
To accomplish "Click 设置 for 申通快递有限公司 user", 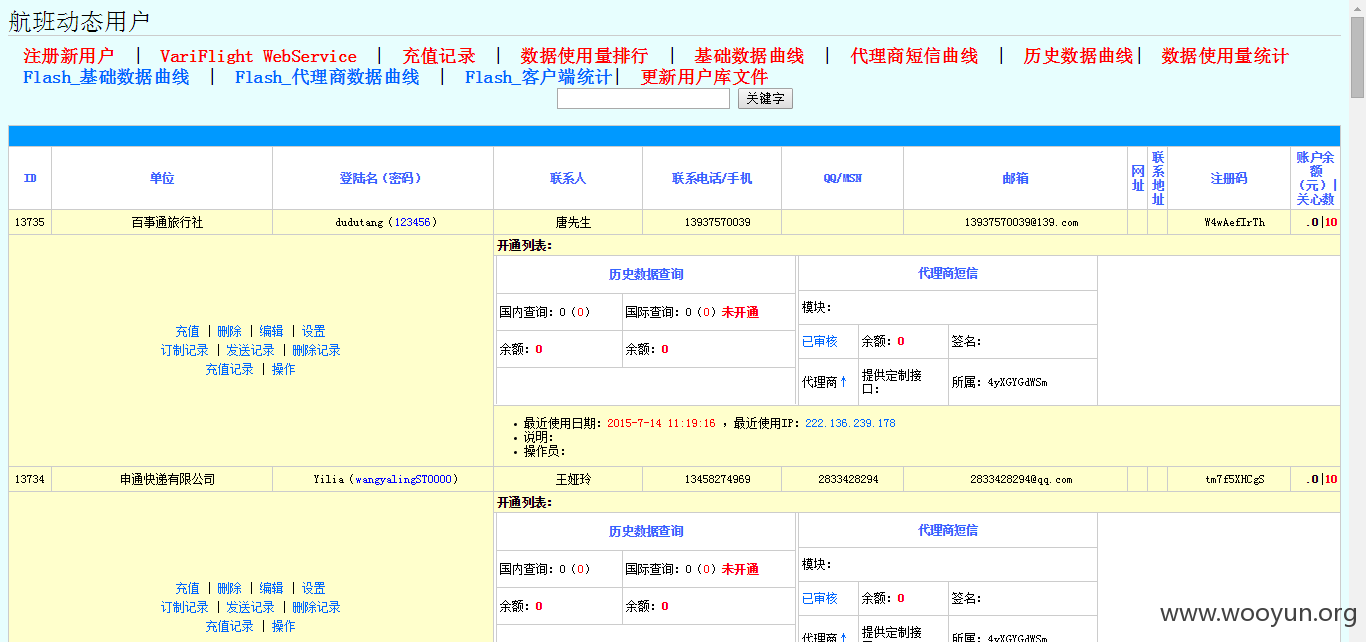I will 313,588.
